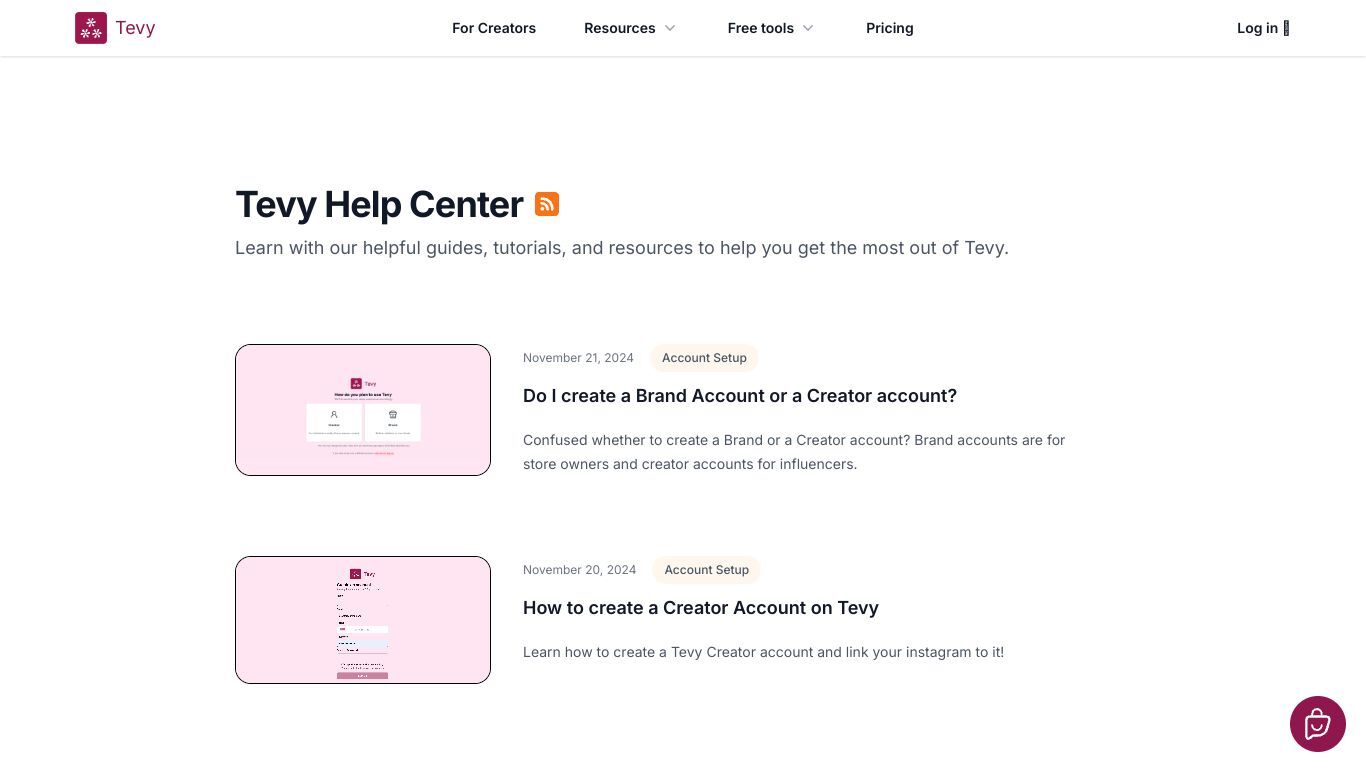The image size is (1366, 768).
Task: Expand the Resources dropdown chevron
Action: 670,28
